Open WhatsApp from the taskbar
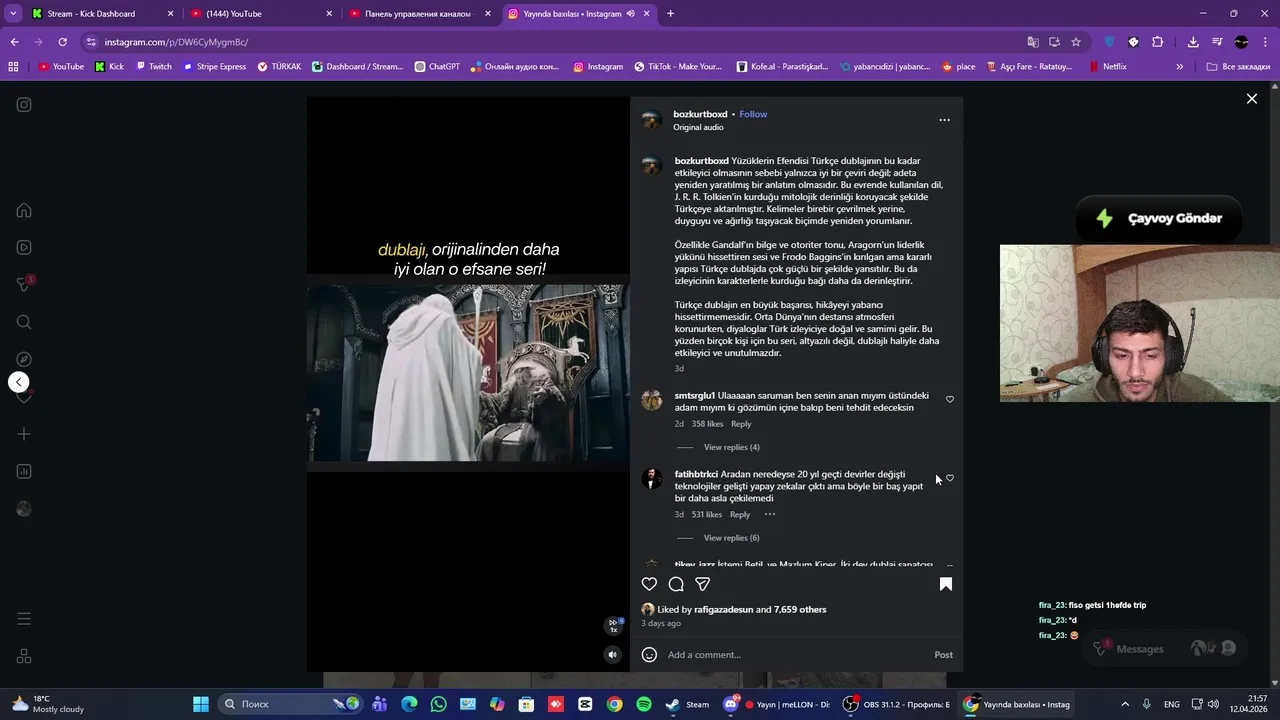Viewport: 1280px width, 720px height. (438, 704)
